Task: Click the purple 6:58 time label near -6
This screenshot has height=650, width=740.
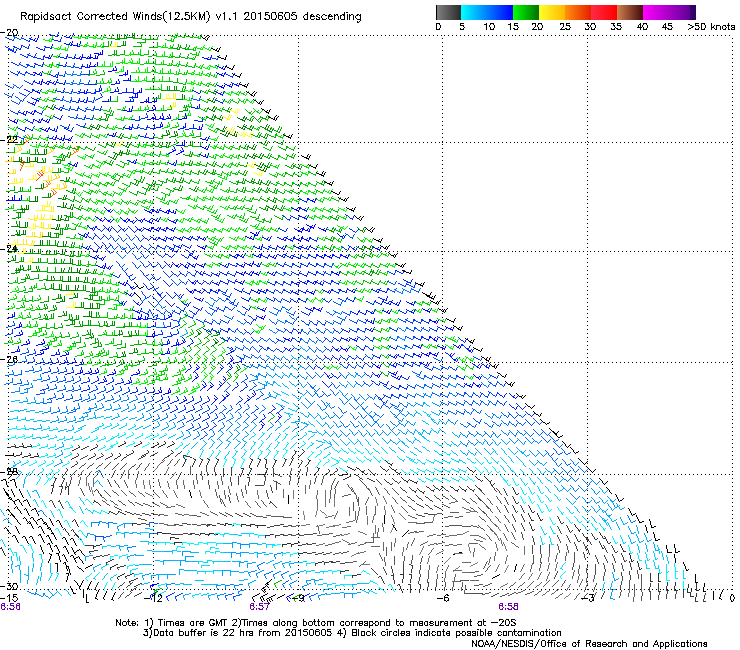Action: coord(508,607)
